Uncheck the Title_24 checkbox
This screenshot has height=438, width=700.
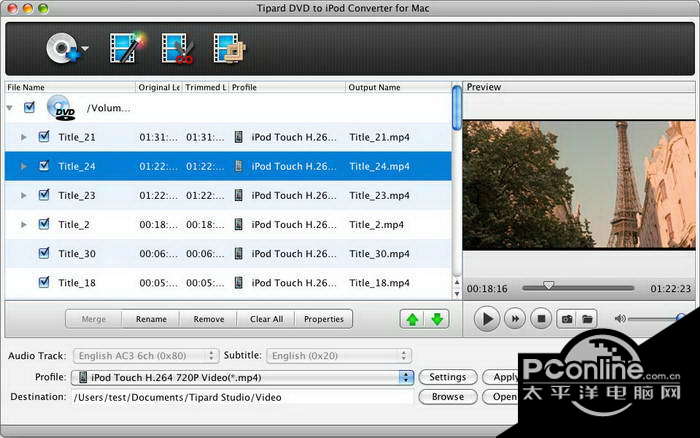(x=44, y=166)
